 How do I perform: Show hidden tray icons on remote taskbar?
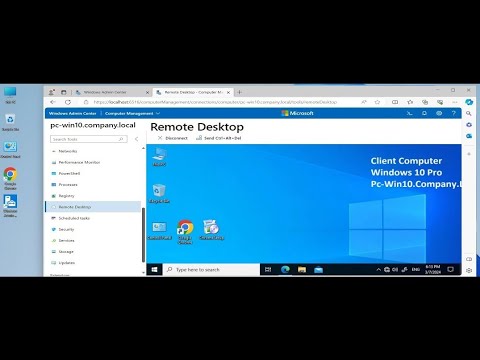[x=378, y=270]
